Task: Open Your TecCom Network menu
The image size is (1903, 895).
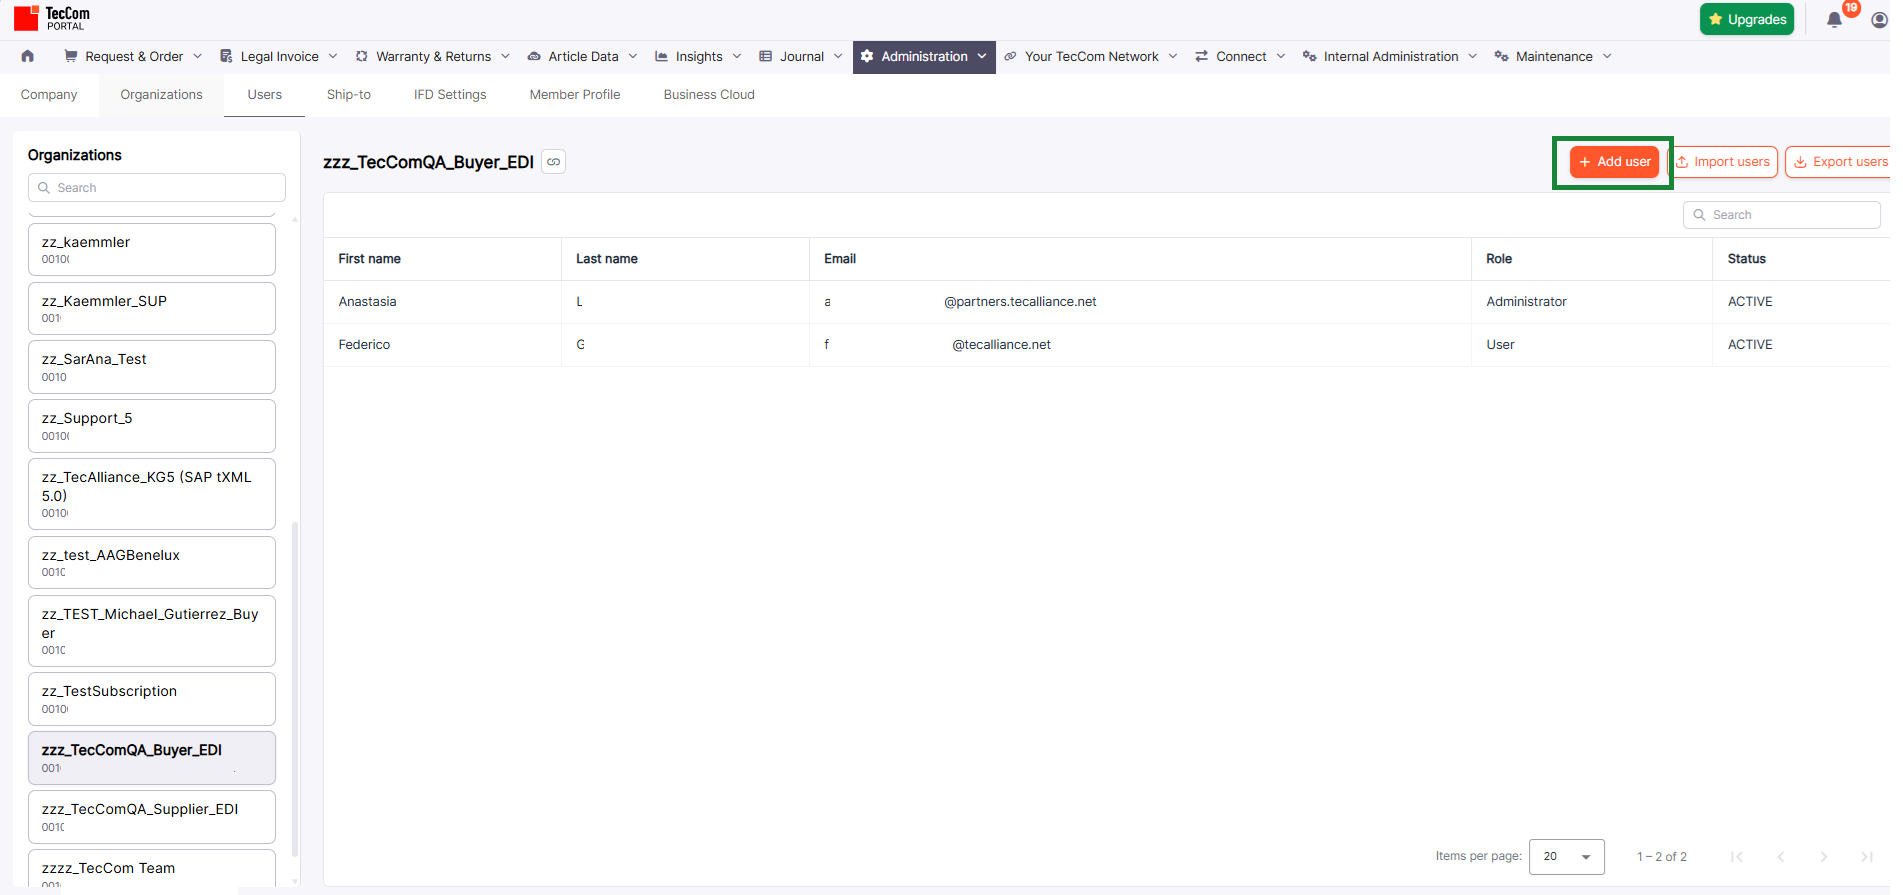Action: point(1091,57)
